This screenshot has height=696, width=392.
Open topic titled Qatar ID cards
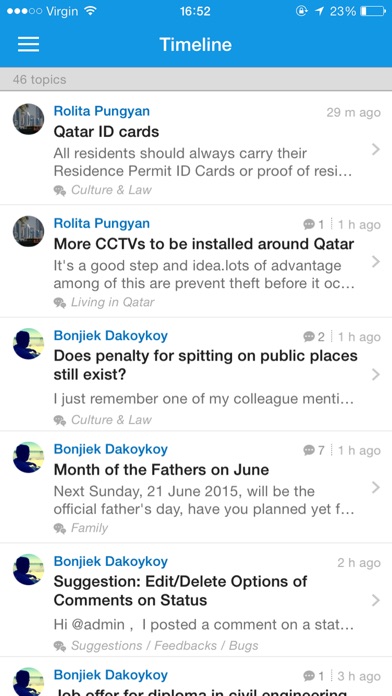point(106,131)
